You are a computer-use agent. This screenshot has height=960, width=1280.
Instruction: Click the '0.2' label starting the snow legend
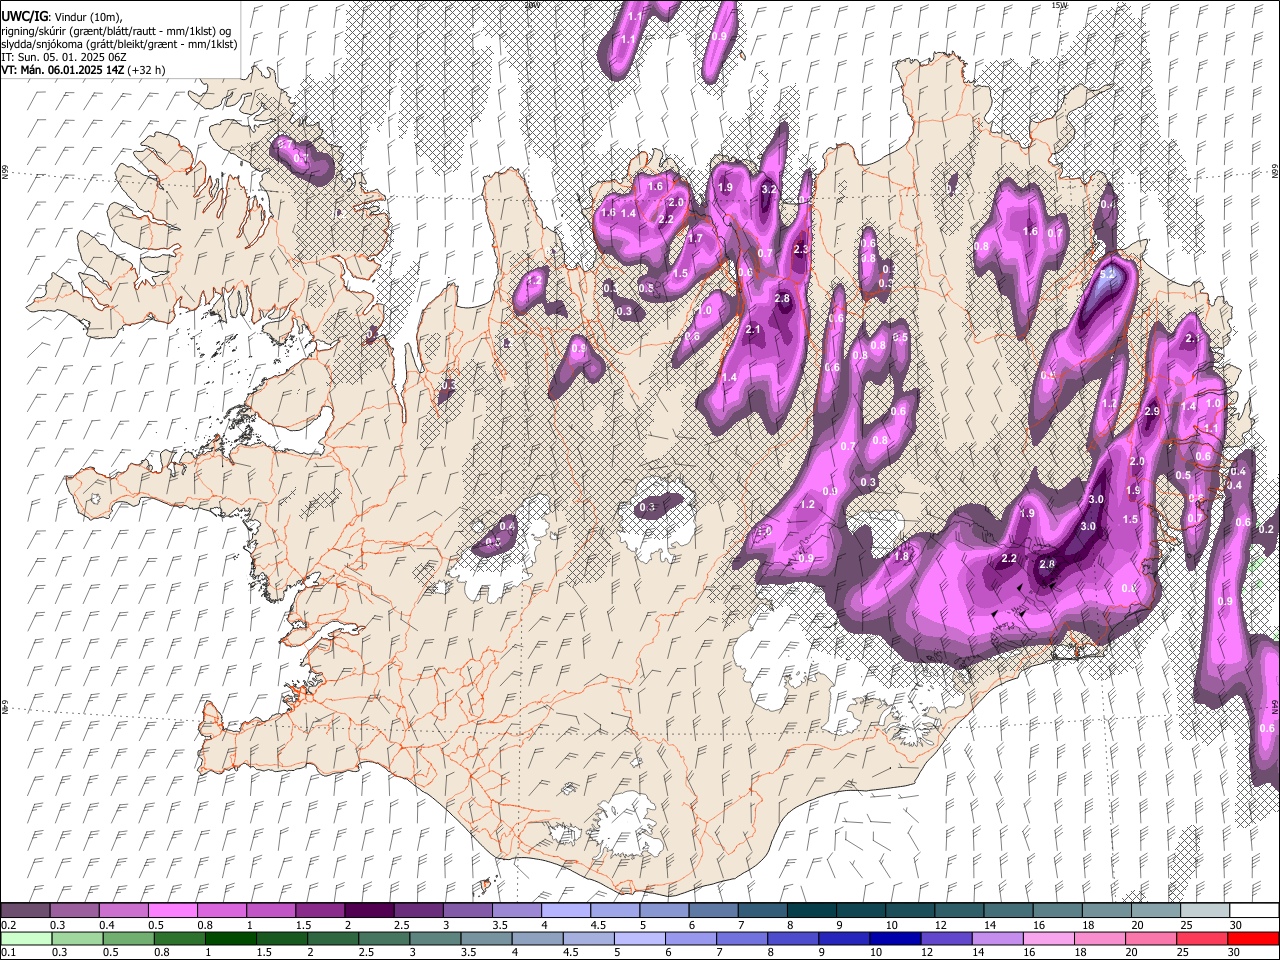8,925
